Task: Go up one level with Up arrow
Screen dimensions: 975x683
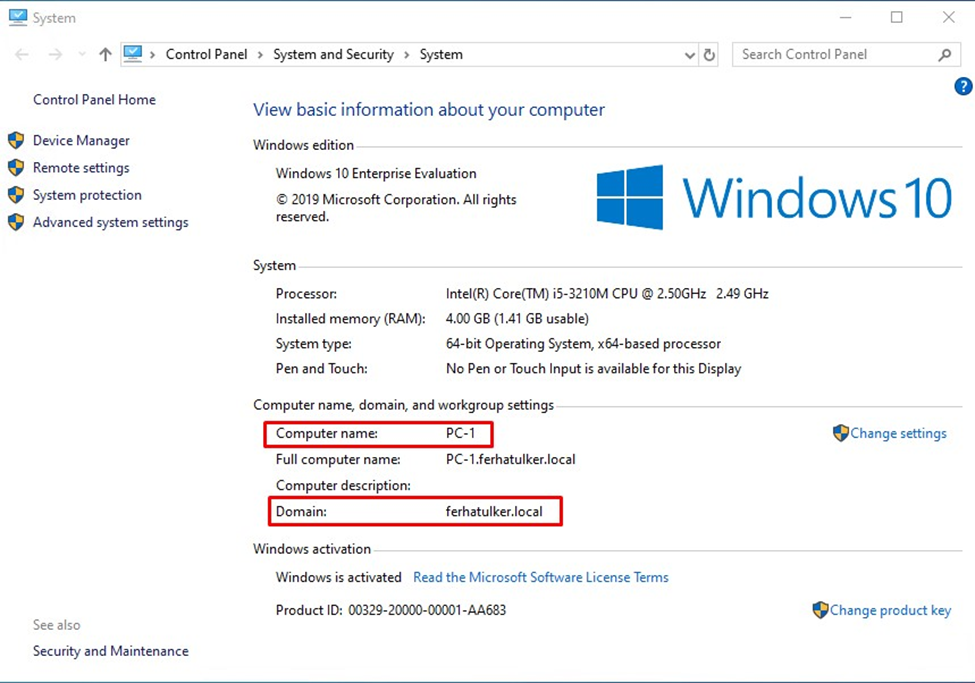Action: [x=105, y=55]
